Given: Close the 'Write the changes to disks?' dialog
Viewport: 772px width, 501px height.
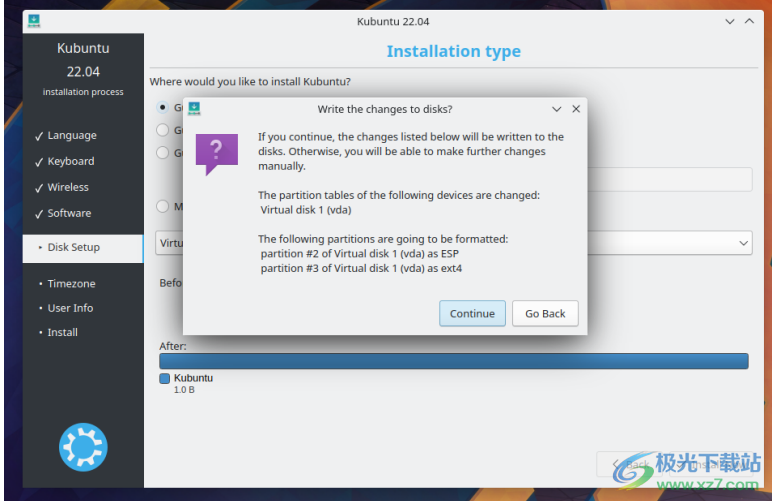Looking at the screenshot, I should (576, 109).
